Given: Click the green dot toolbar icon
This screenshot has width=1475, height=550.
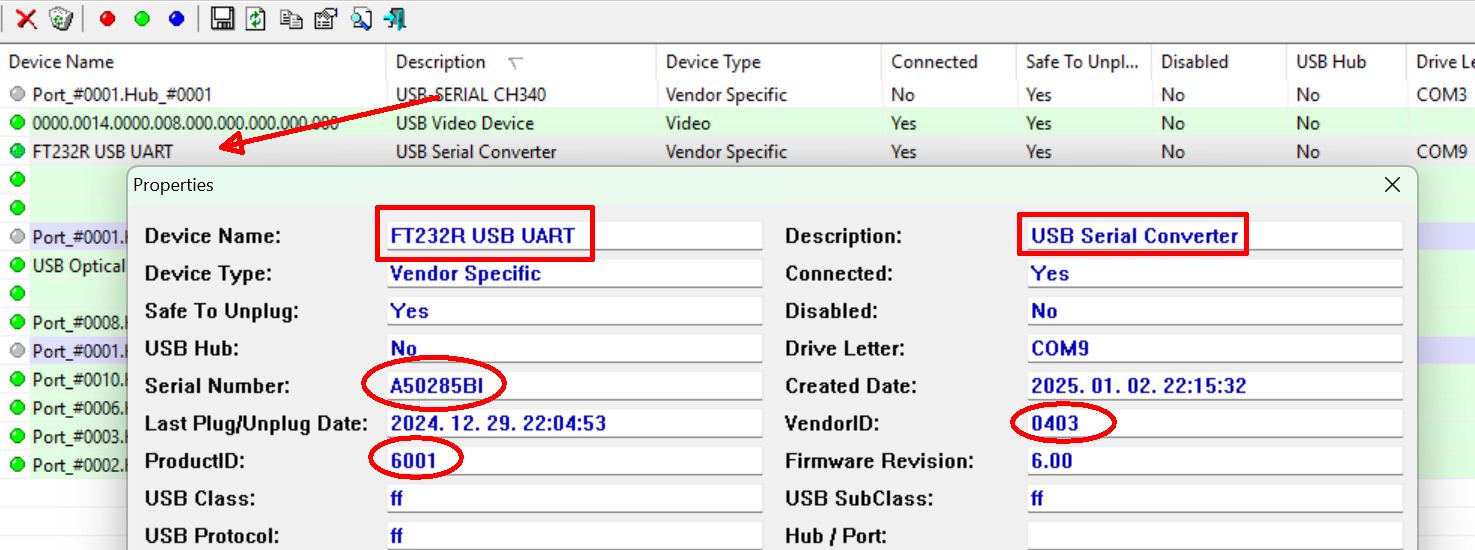Looking at the screenshot, I should (142, 18).
